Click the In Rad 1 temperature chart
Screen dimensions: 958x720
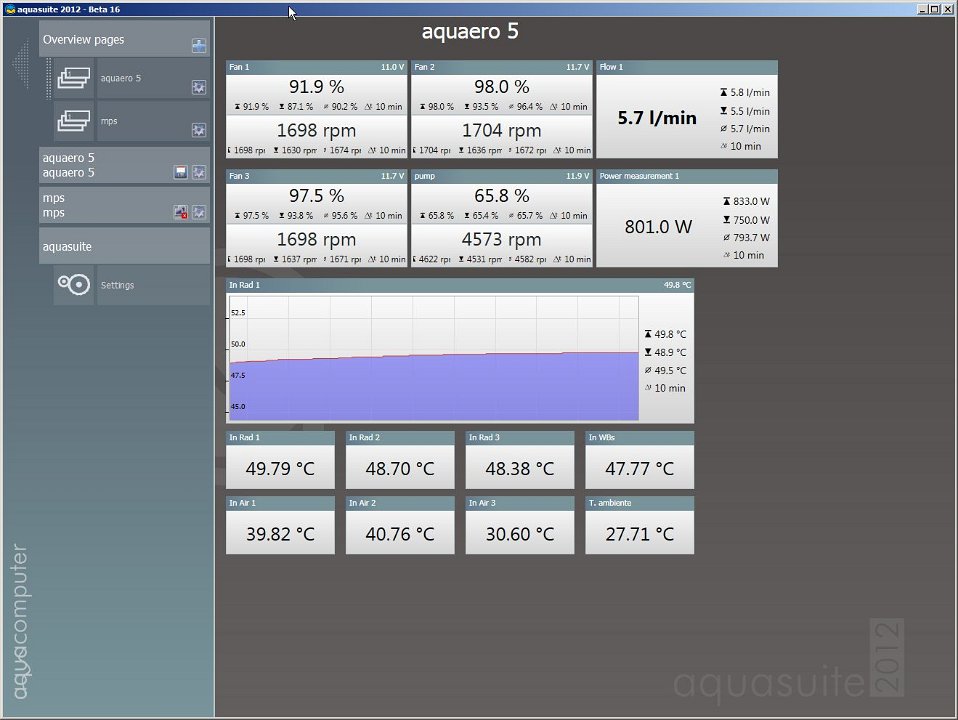pyautogui.click(x=434, y=358)
